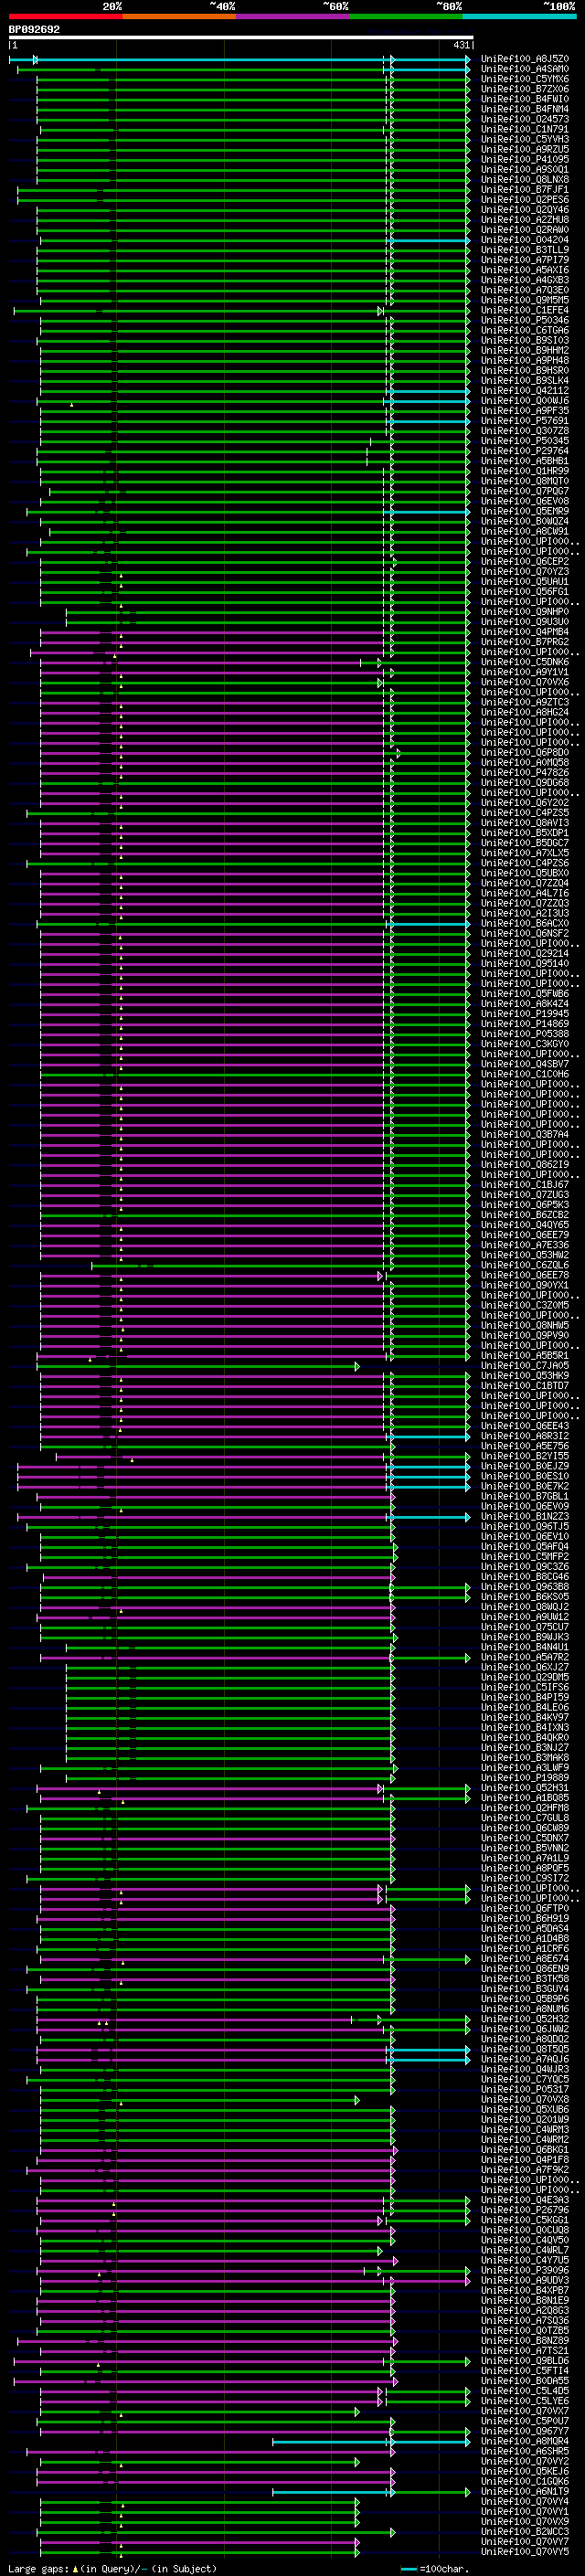Viewport: 585px width, 2576px height.
Task: Select the label UniRef100_Q8LNX8
Action: click(525, 179)
